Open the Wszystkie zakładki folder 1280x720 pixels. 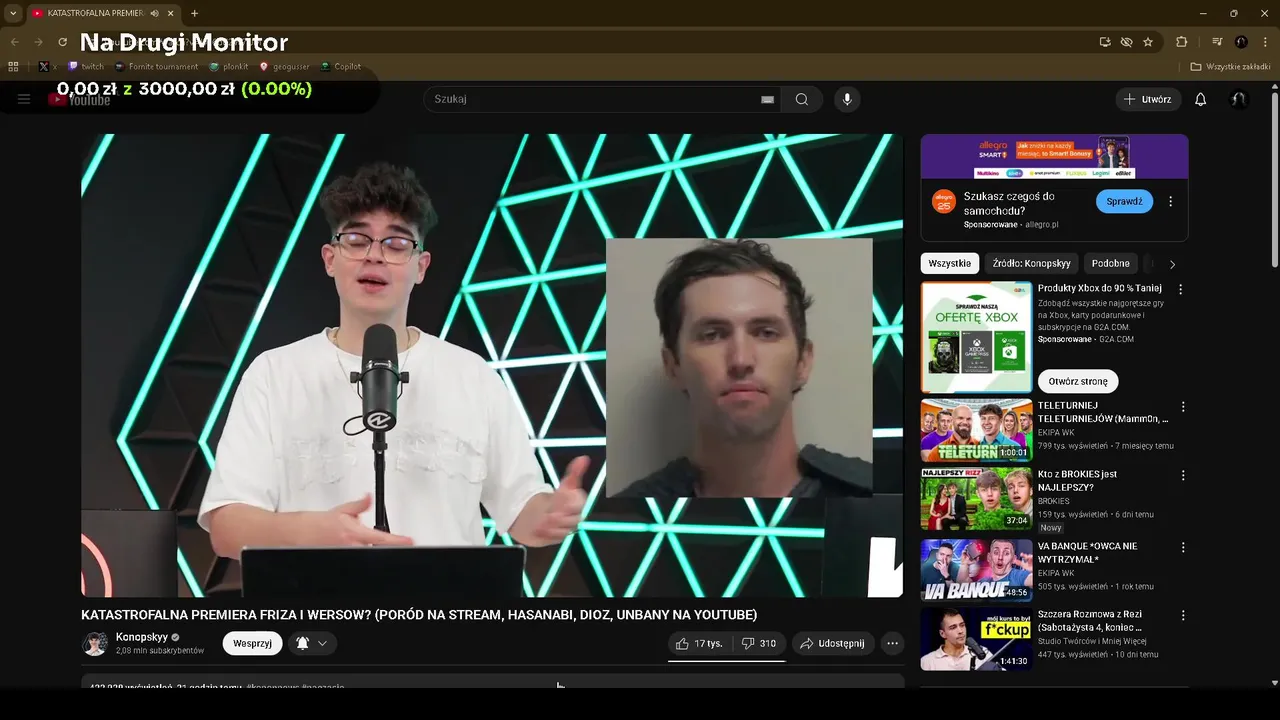[1230, 67]
